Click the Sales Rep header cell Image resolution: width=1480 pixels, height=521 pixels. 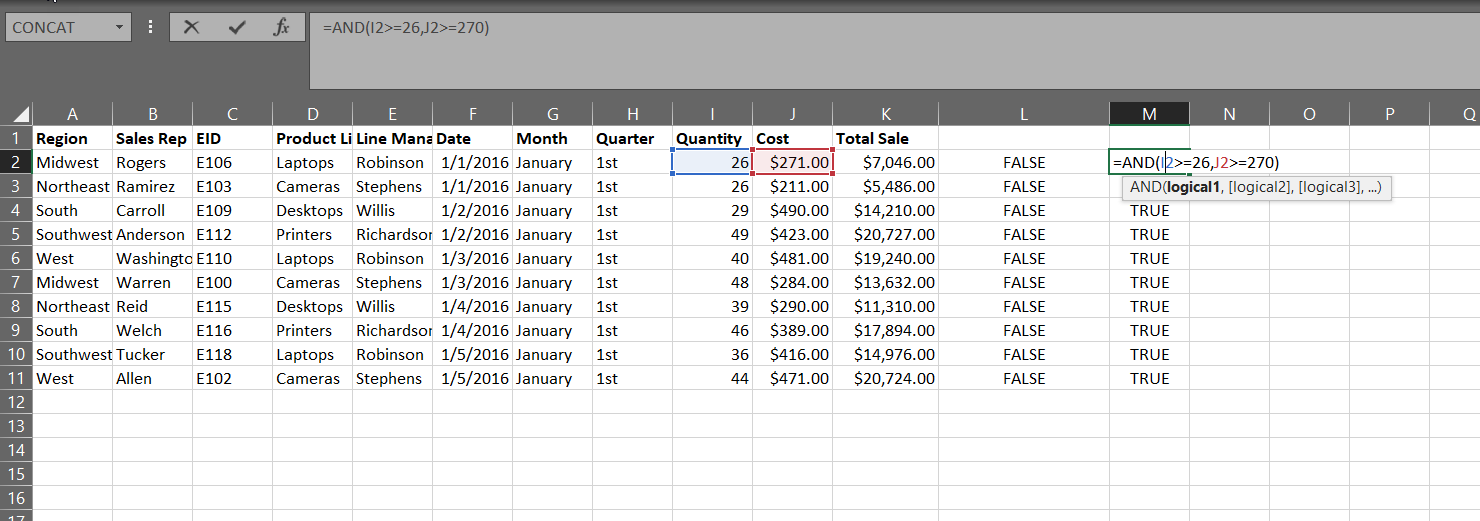coord(152,139)
